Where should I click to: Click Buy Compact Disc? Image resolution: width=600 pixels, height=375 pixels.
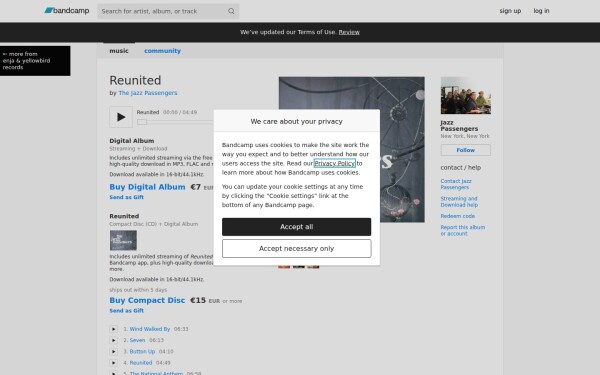click(147, 300)
